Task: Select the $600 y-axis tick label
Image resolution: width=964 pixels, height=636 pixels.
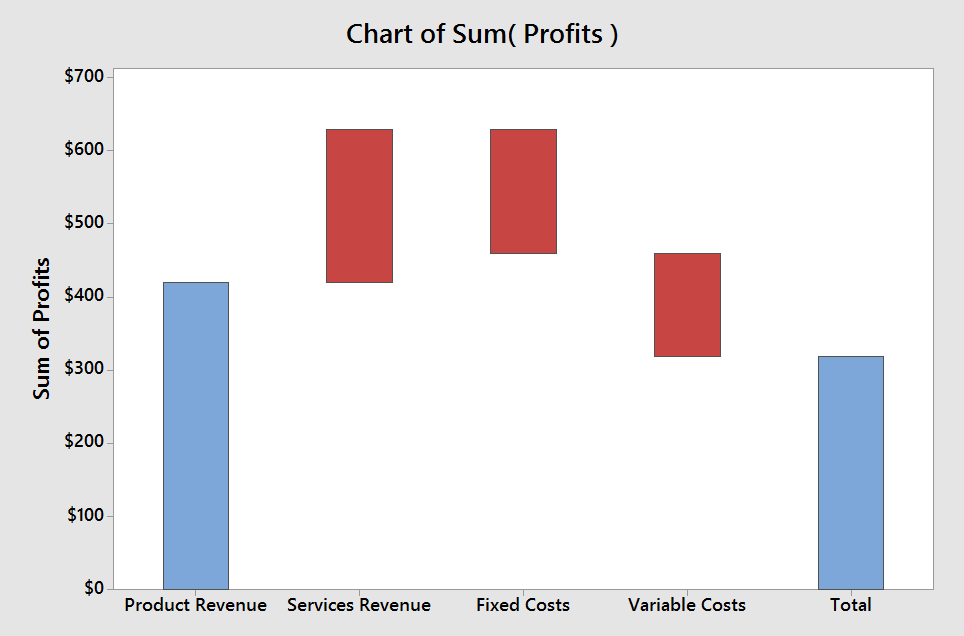Action: pos(86,150)
